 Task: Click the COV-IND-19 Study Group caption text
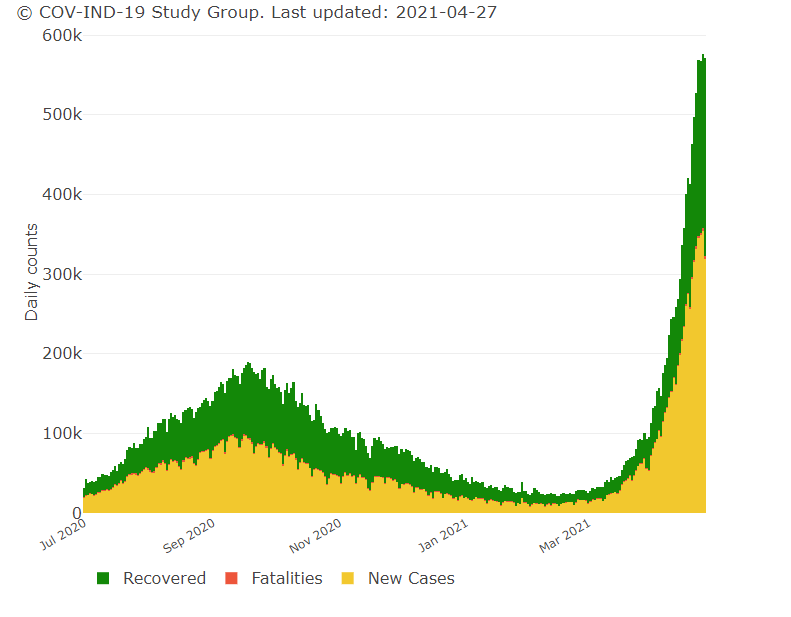coord(140,12)
